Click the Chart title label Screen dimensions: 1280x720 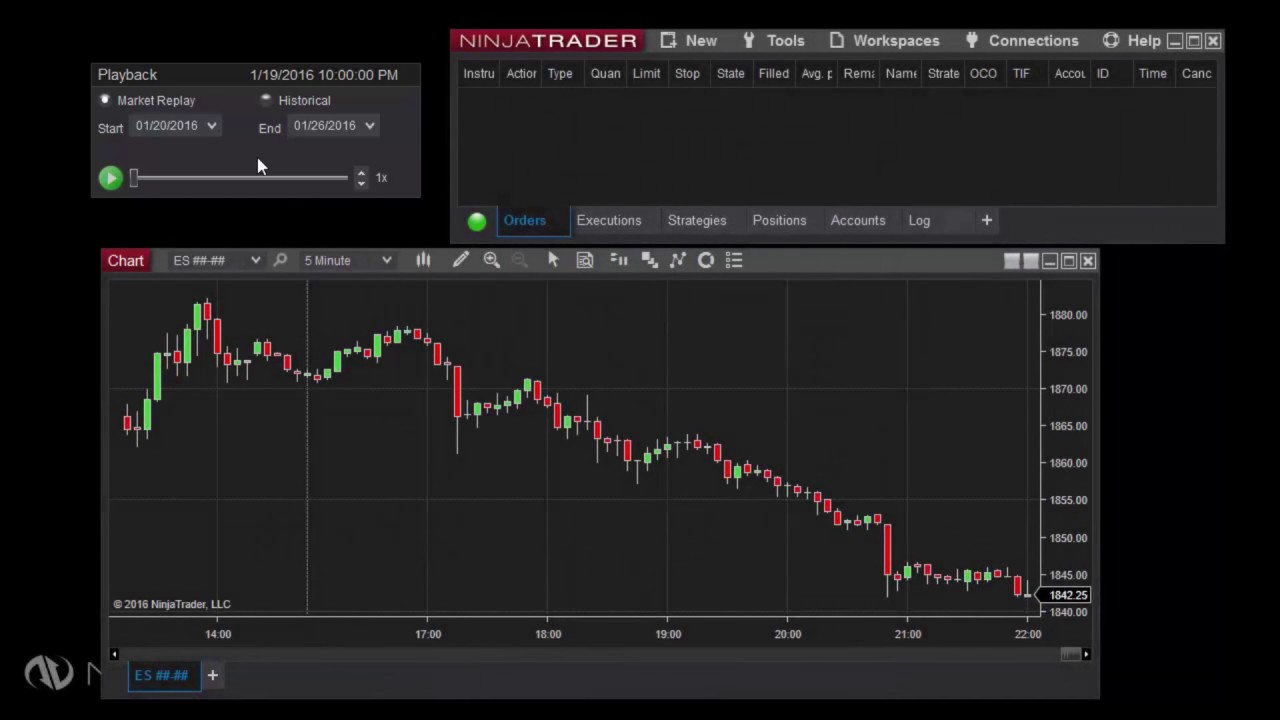pyautogui.click(x=126, y=261)
